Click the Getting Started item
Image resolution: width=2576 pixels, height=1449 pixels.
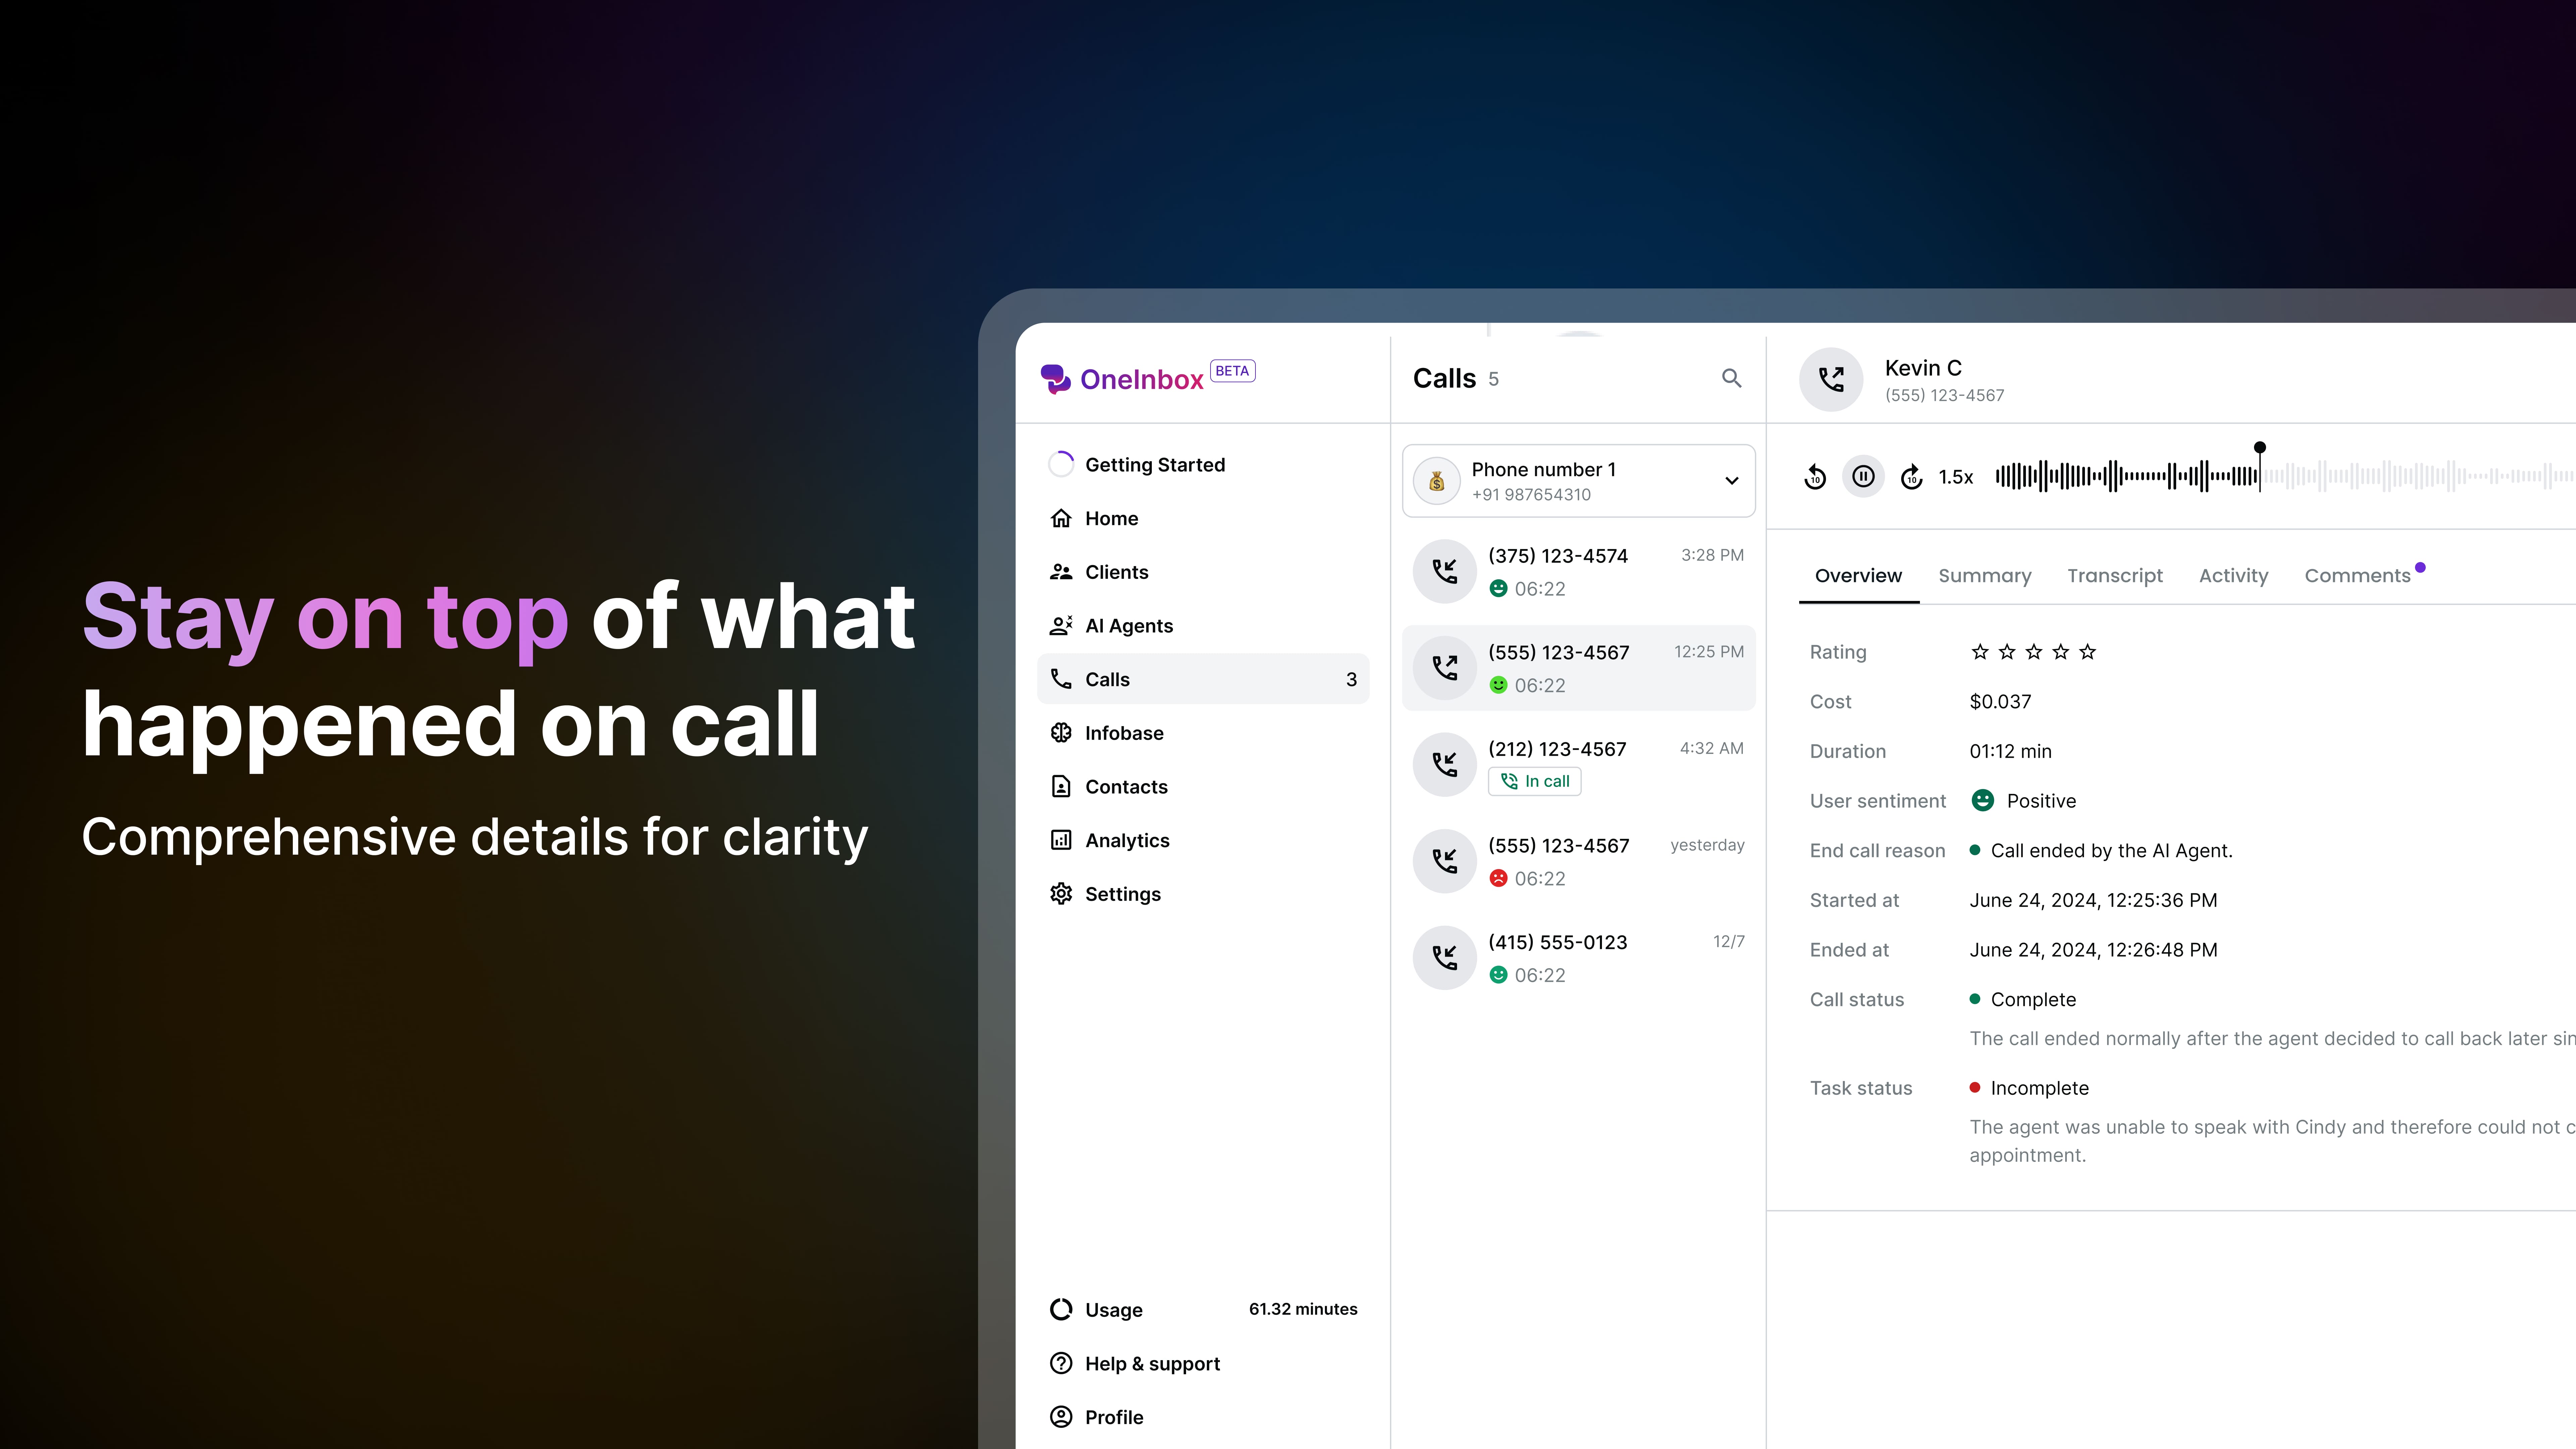pyautogui.click(x=1154, y=465)
